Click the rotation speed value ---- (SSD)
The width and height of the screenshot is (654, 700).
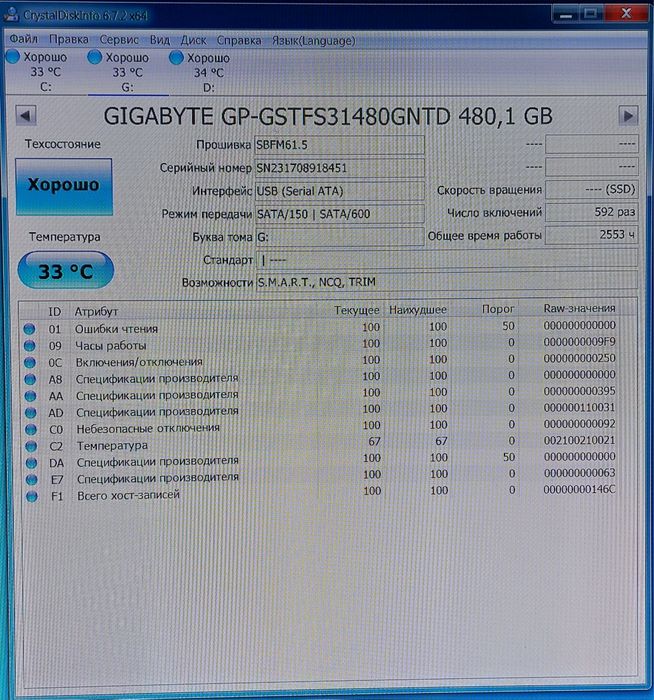tap(592, 189)
